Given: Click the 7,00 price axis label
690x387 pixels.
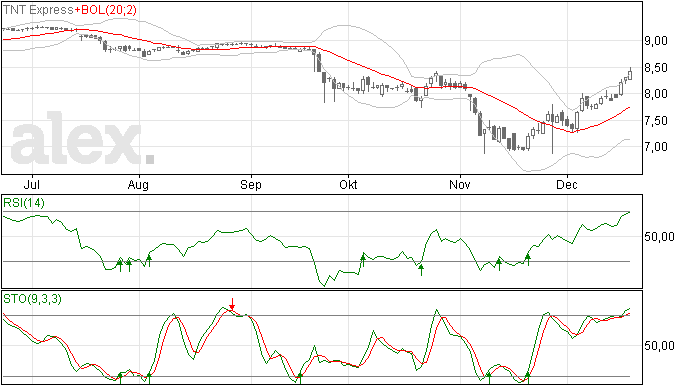Looking at the screenshot, I should coord(656,147).
